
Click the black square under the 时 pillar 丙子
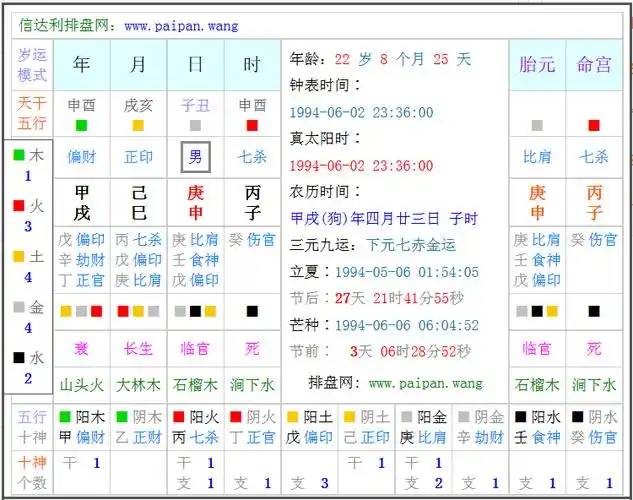[x=252, y=311]
